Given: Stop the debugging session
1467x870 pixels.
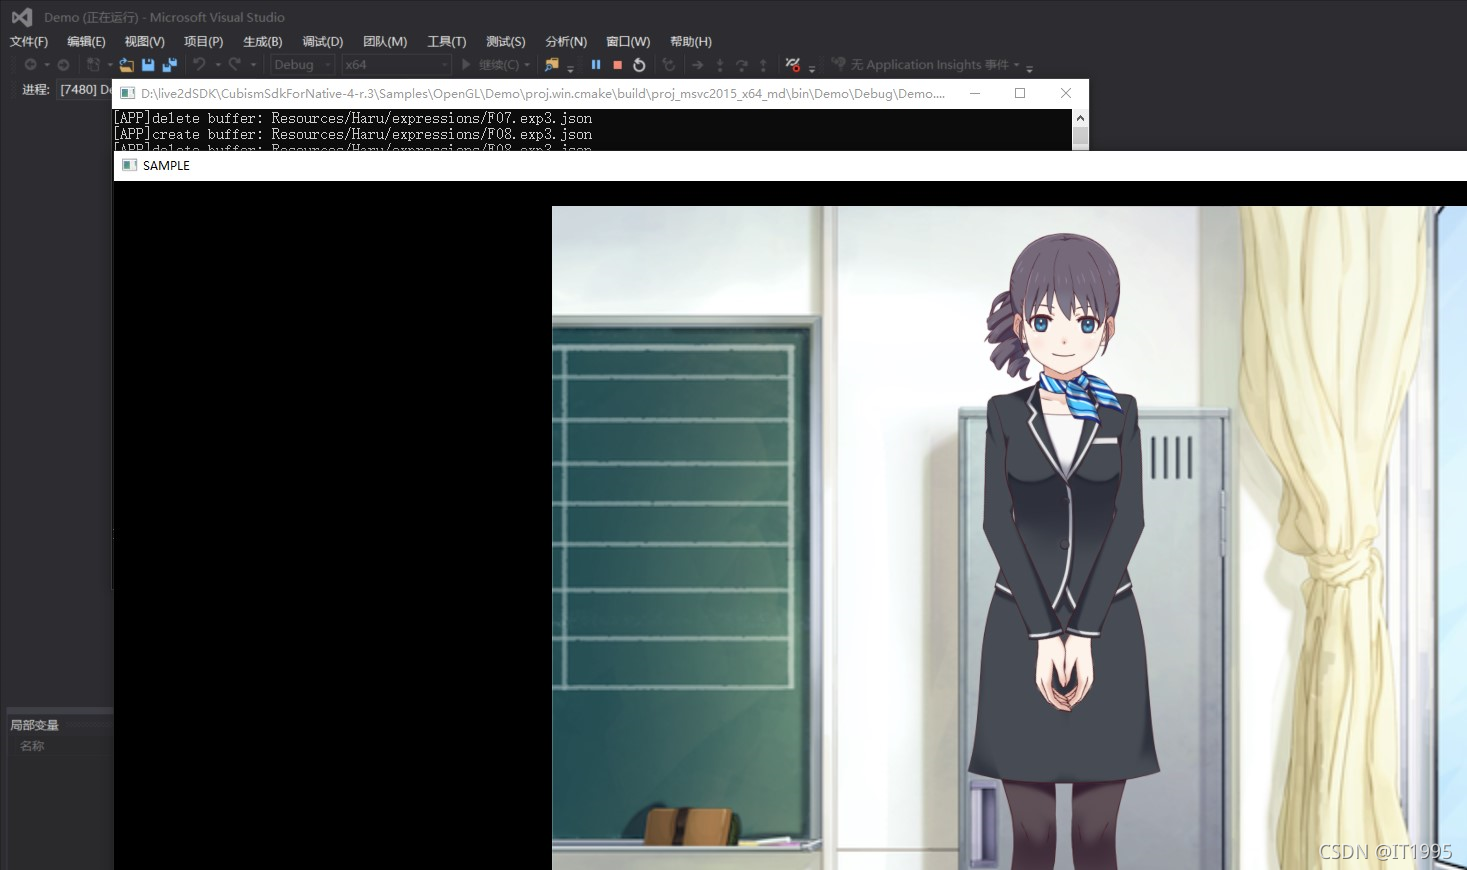Looking at the screenshot, I should click(x=618, y=65).
